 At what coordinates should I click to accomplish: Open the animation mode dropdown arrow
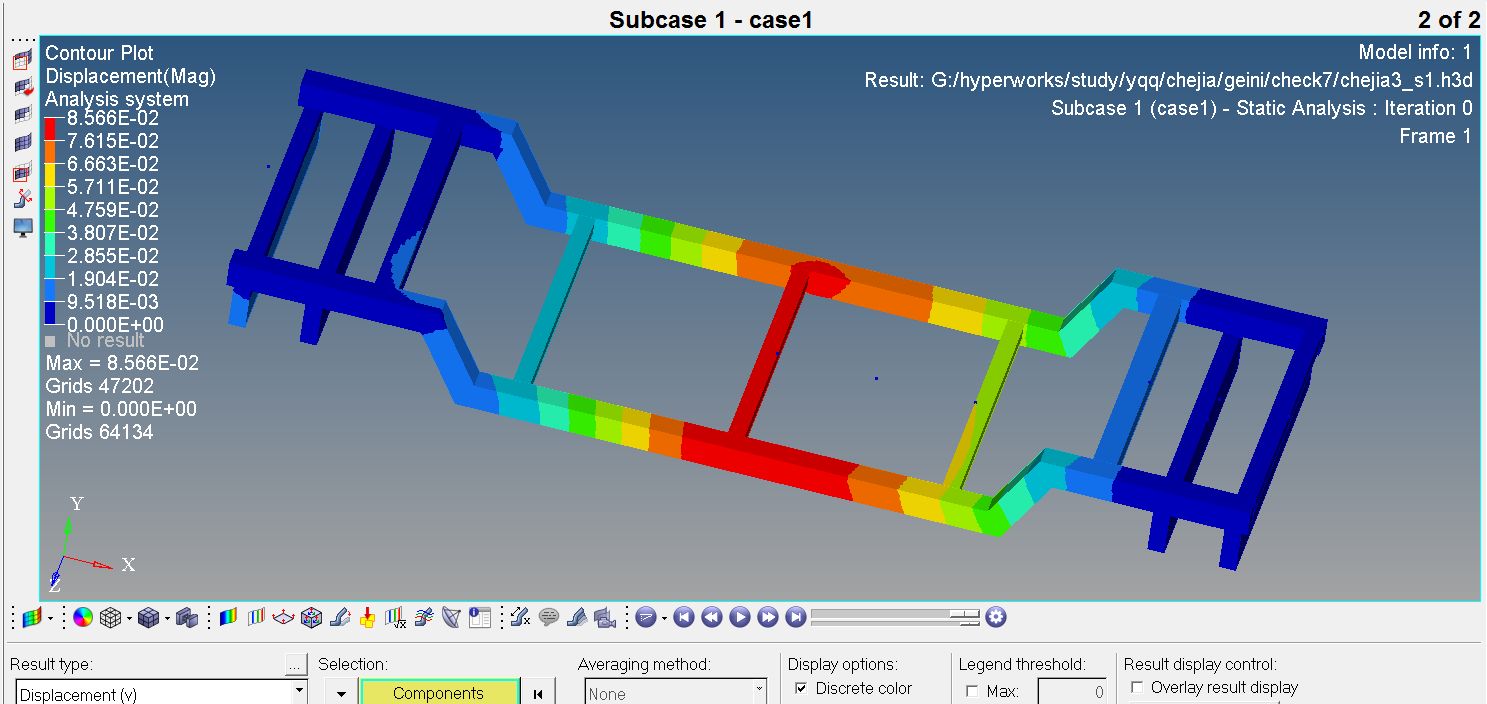click(x=663, y=618)
